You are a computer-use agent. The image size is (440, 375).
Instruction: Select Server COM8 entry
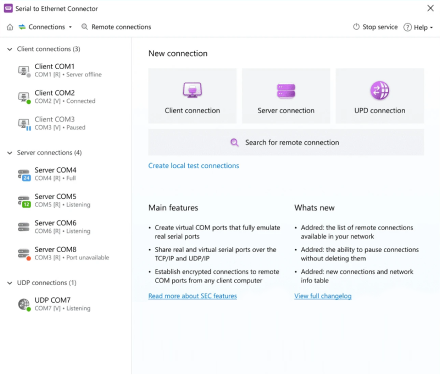tap(66, 253)
